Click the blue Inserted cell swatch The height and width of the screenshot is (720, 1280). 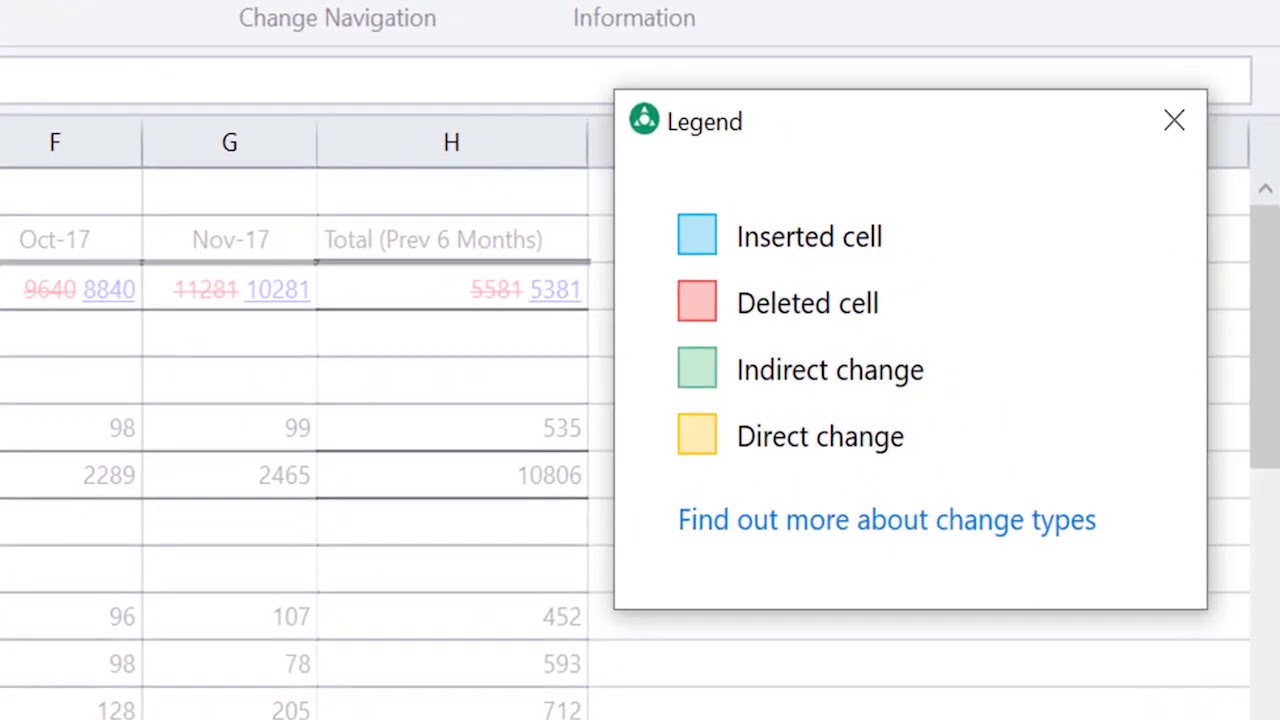coord(697,235)
